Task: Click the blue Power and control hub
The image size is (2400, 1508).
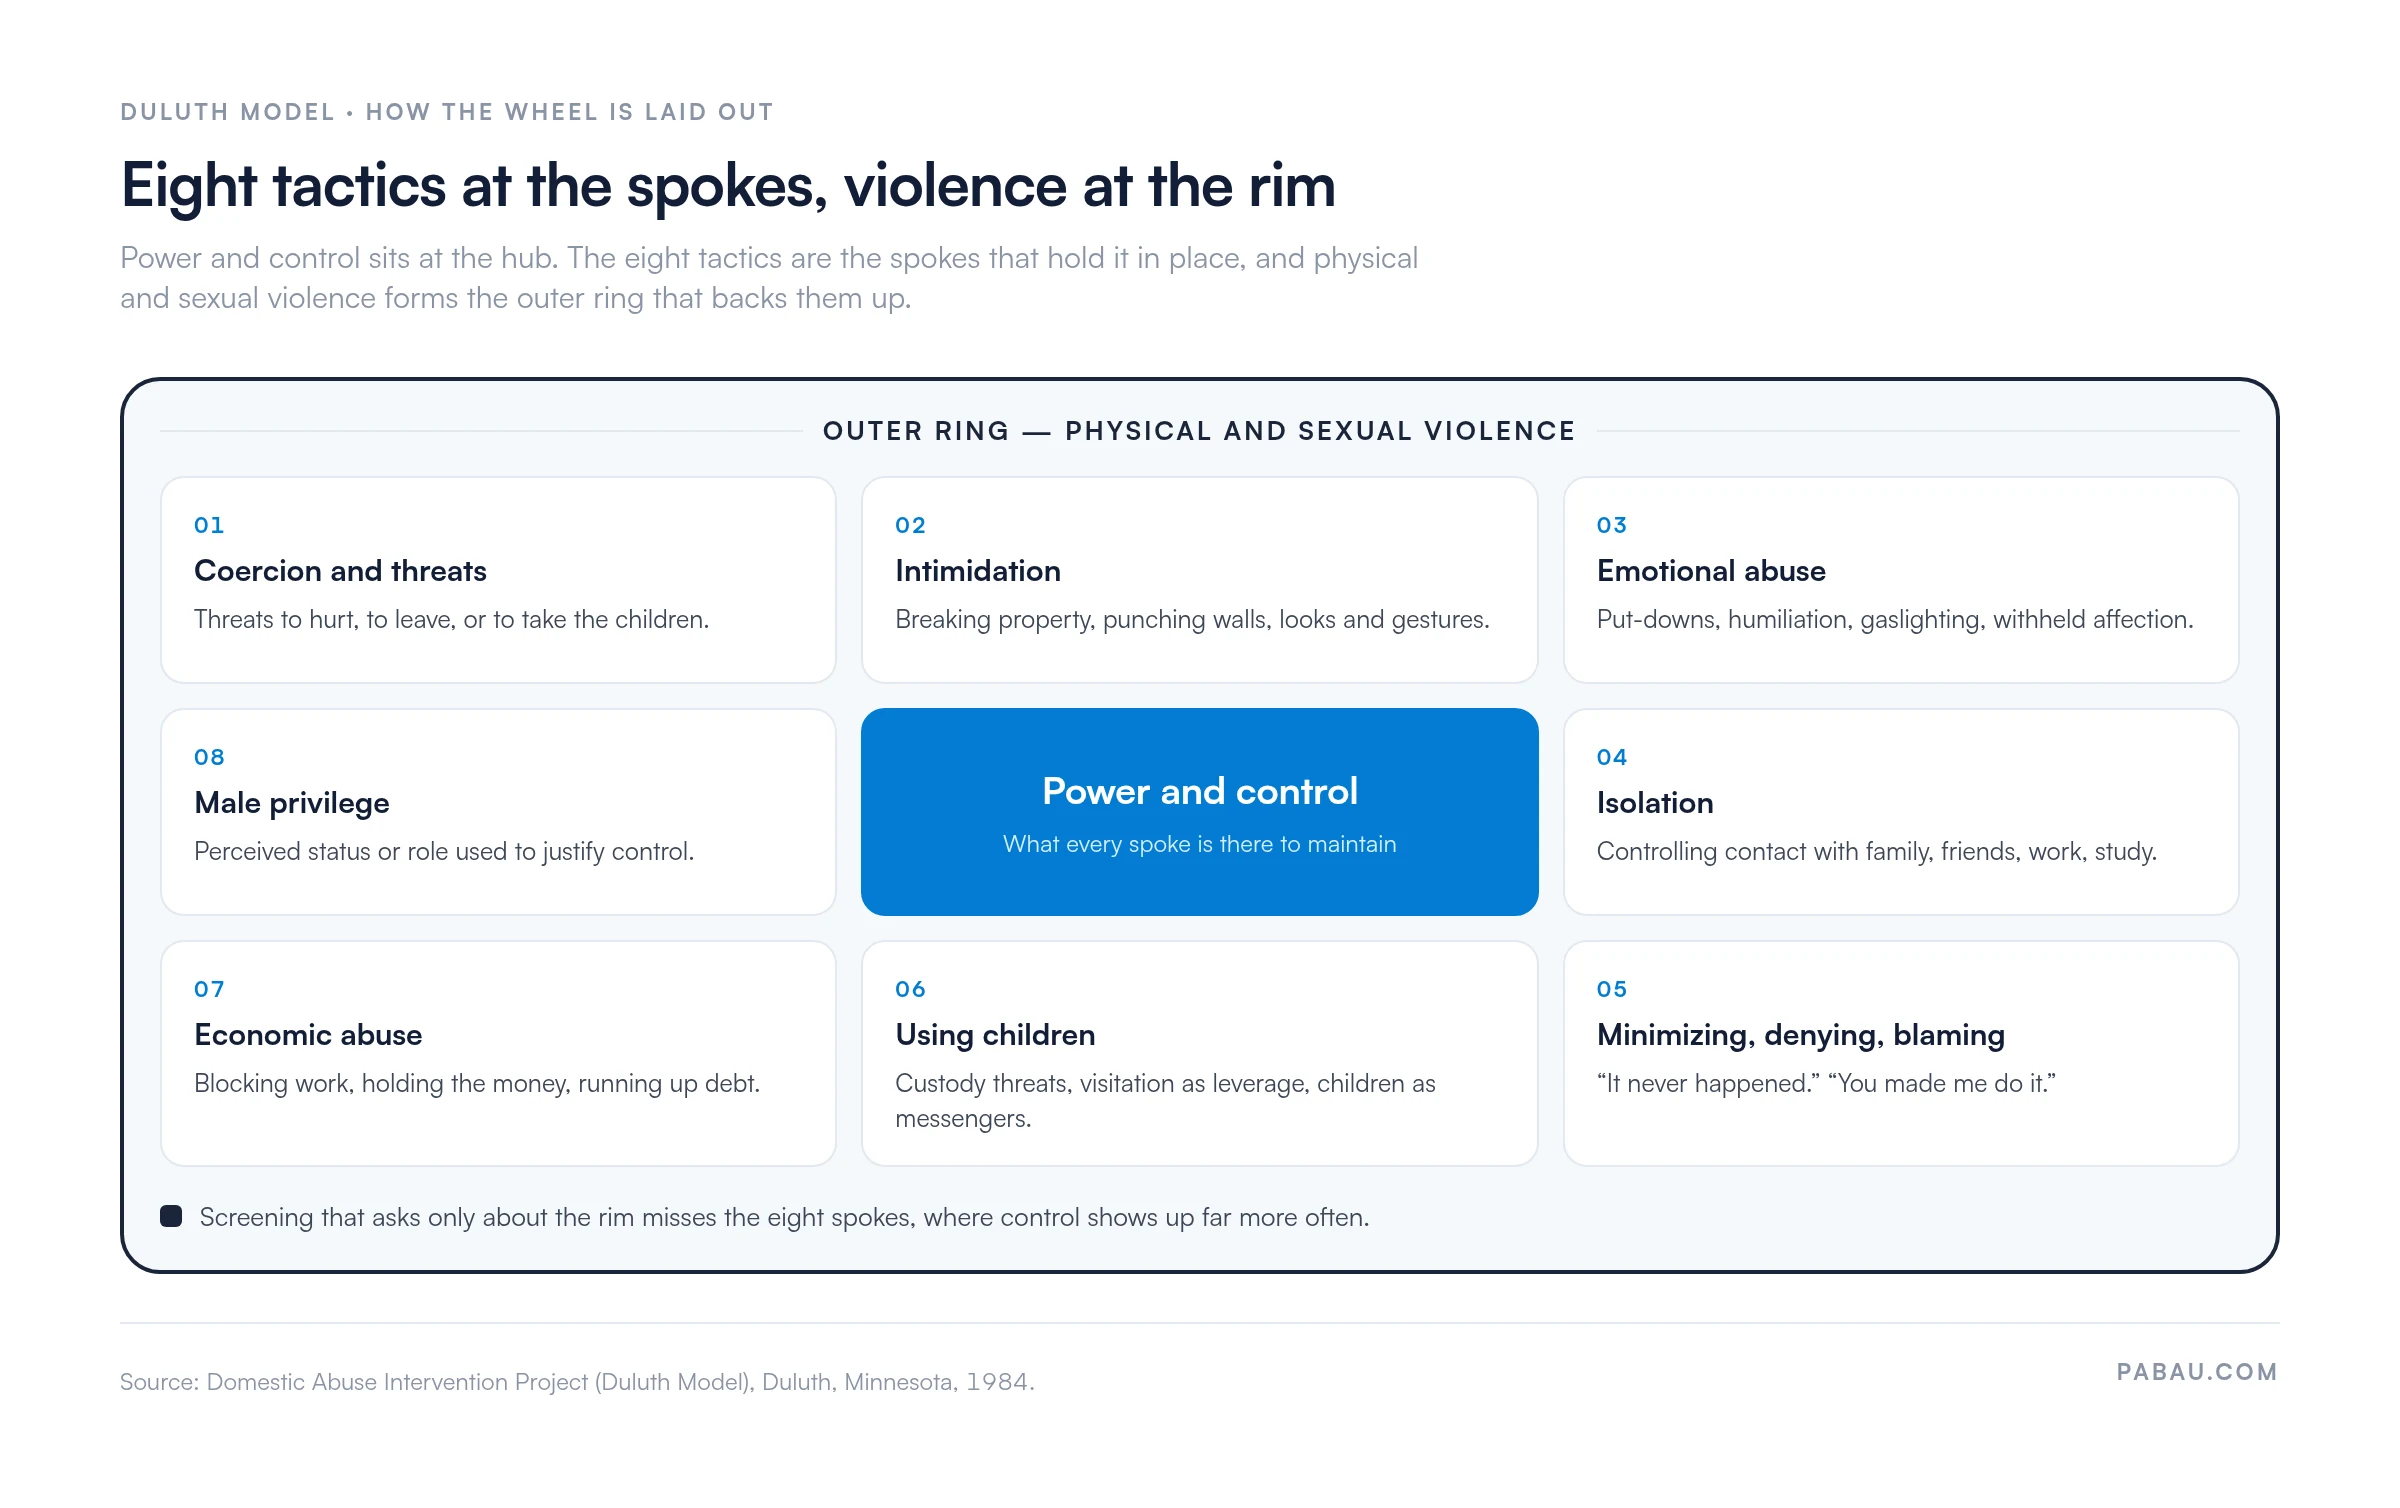Action: point(1199,812)
